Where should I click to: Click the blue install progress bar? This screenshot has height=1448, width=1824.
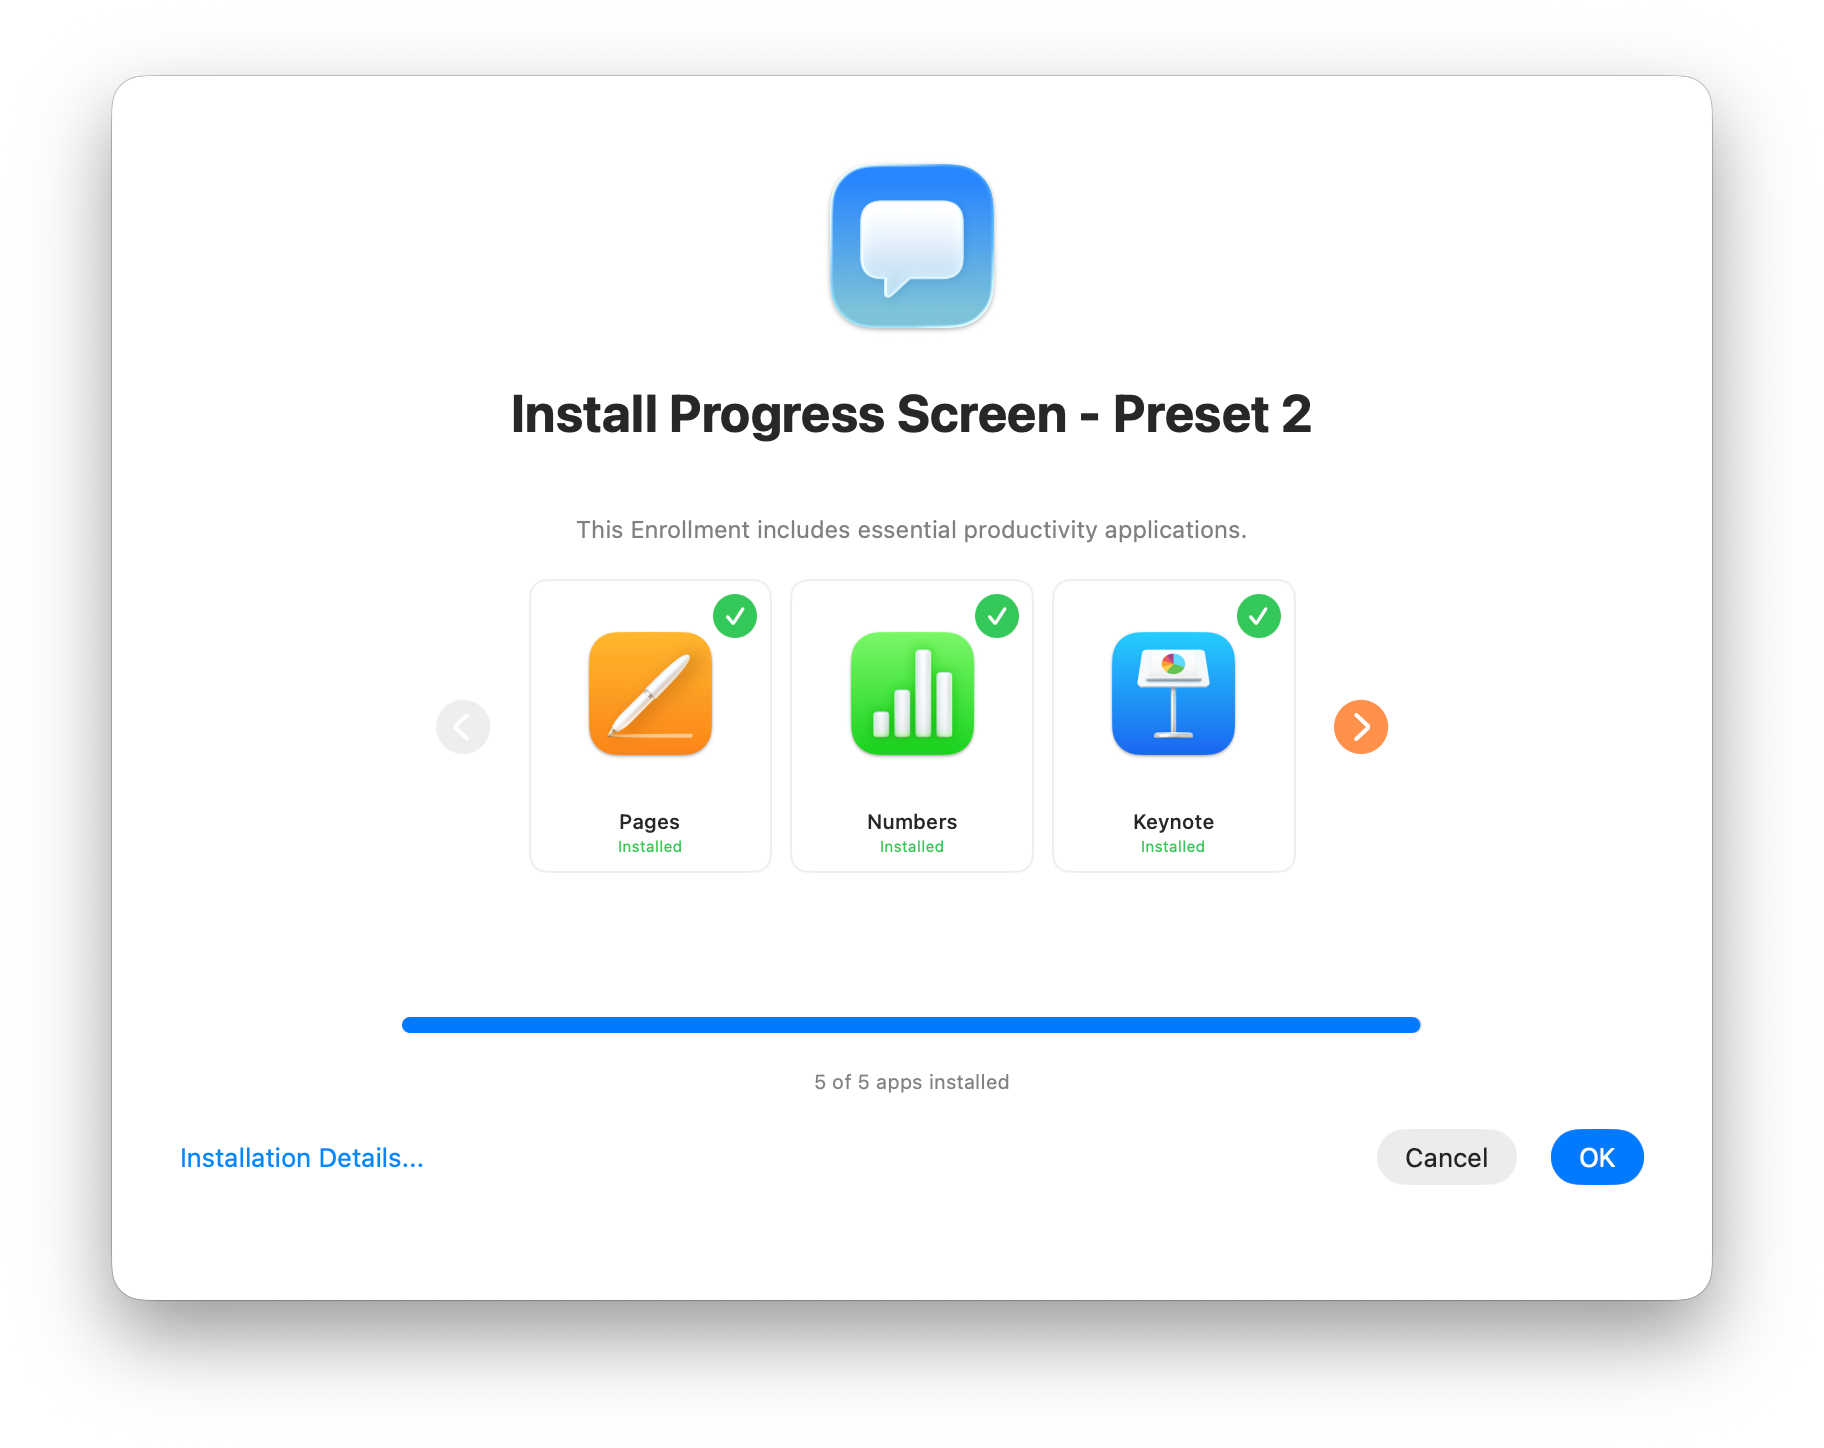tap(911, 1025)
